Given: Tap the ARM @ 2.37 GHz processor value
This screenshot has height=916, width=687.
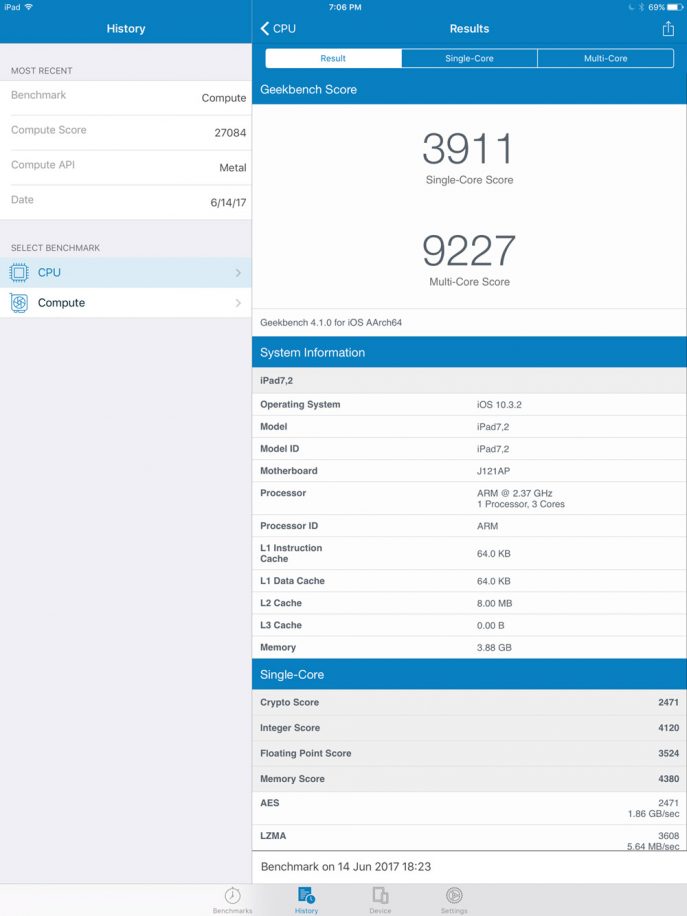Looking at the screenshot, I should 515,493.
